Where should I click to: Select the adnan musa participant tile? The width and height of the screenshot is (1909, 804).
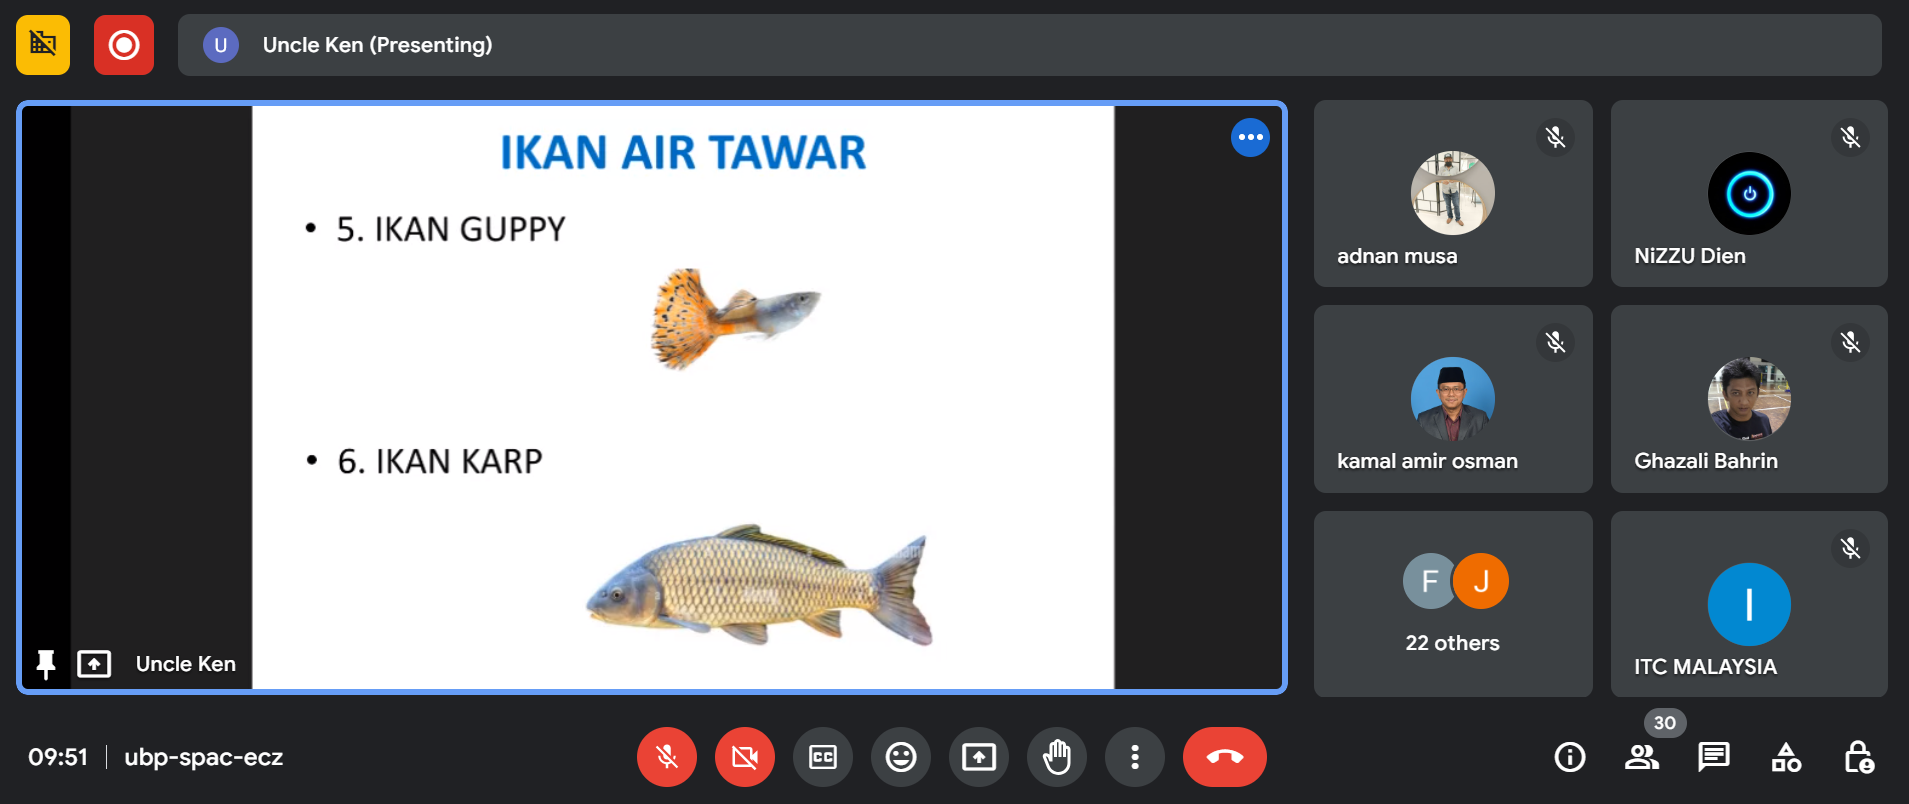click(1453, 193)
